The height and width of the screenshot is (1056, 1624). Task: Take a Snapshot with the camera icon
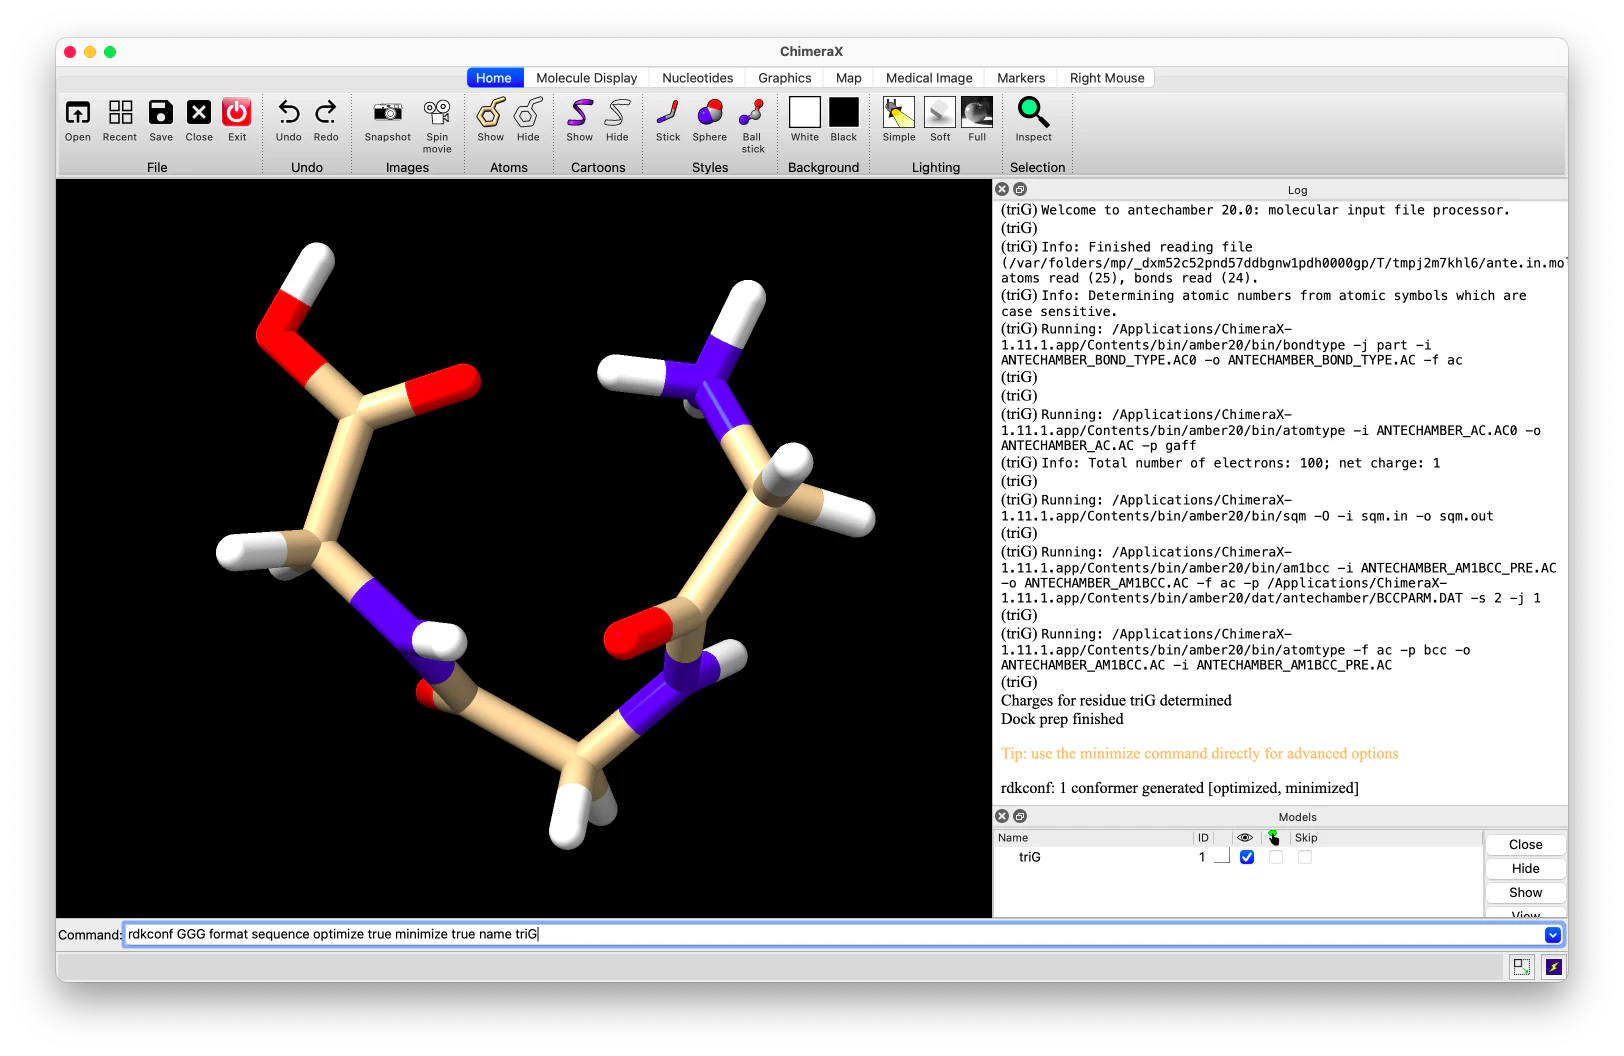pos(388,120)
